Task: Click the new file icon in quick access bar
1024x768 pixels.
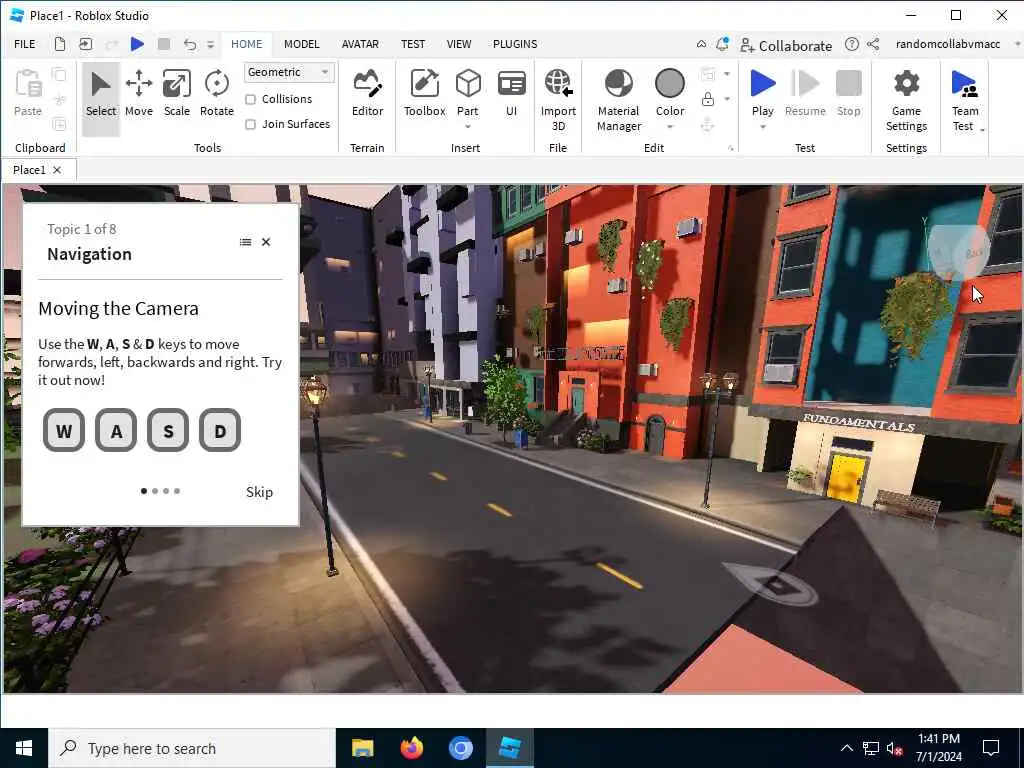Action: 59,44
